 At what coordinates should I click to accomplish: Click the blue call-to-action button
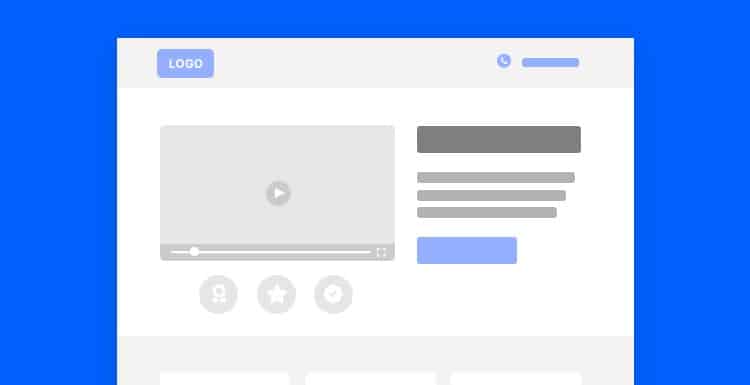pos(467,250)
